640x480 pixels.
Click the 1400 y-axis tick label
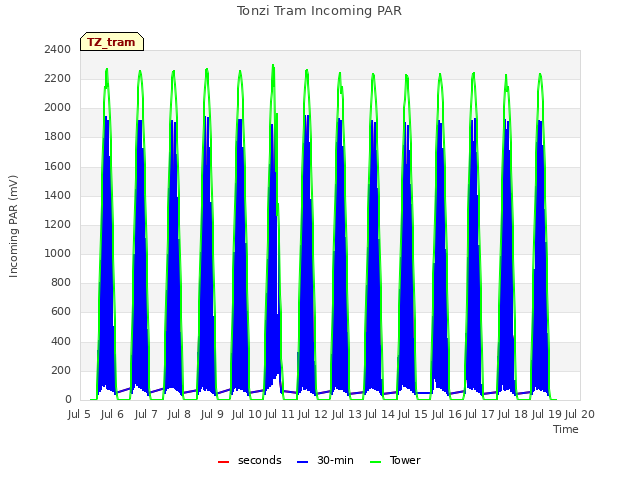pyautogui.click(x=58, y=195)
